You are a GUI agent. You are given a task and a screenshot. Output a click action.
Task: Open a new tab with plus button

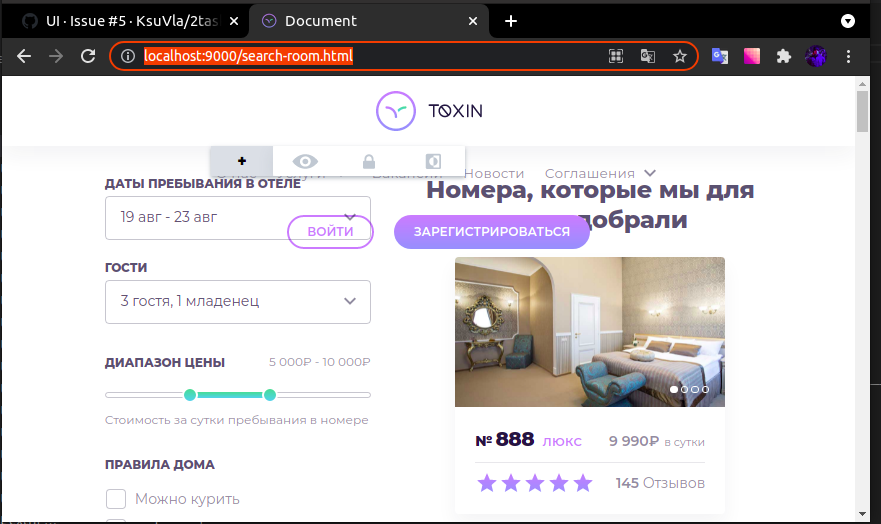pos(511,21)
